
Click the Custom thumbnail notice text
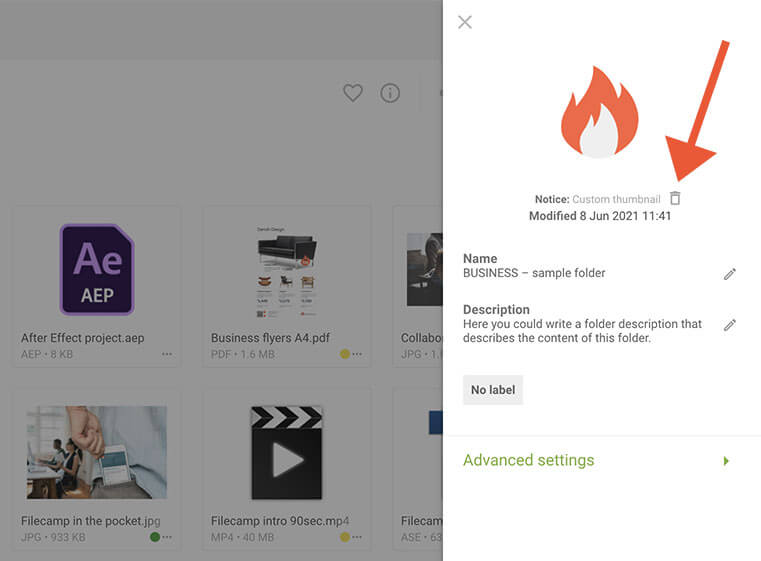coord(616,199)
